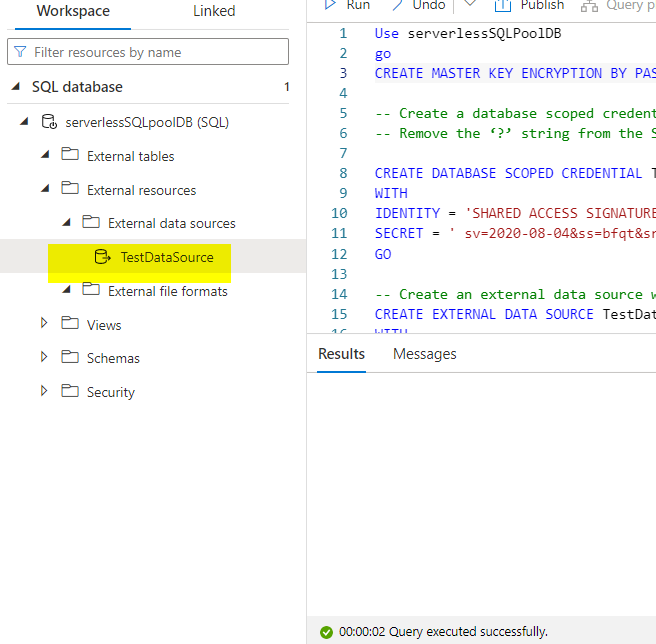Click the SECRET = sv=2020-08-04 line
The height and width of the screenshot is (644, 656).
pyautogui.click(x=515, y=233)
